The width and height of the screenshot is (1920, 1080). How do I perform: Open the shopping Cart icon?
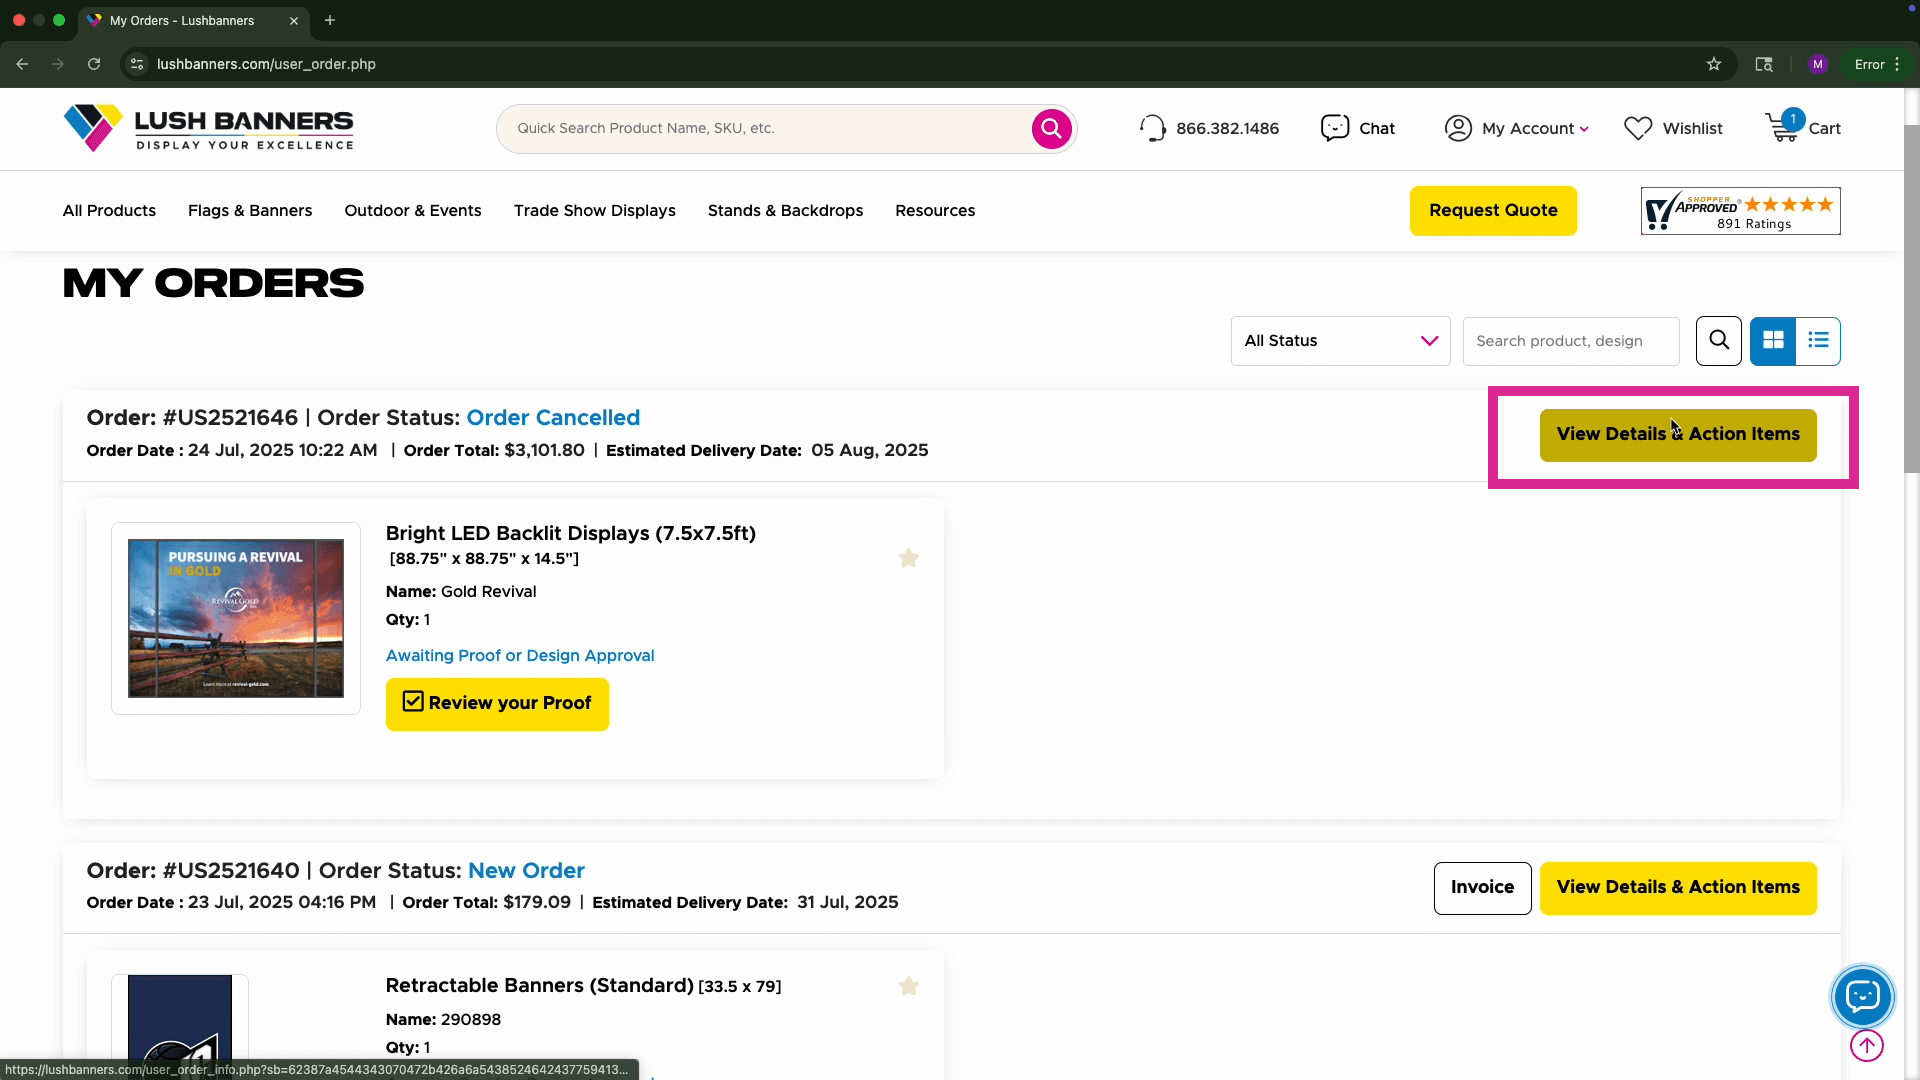1783,128
